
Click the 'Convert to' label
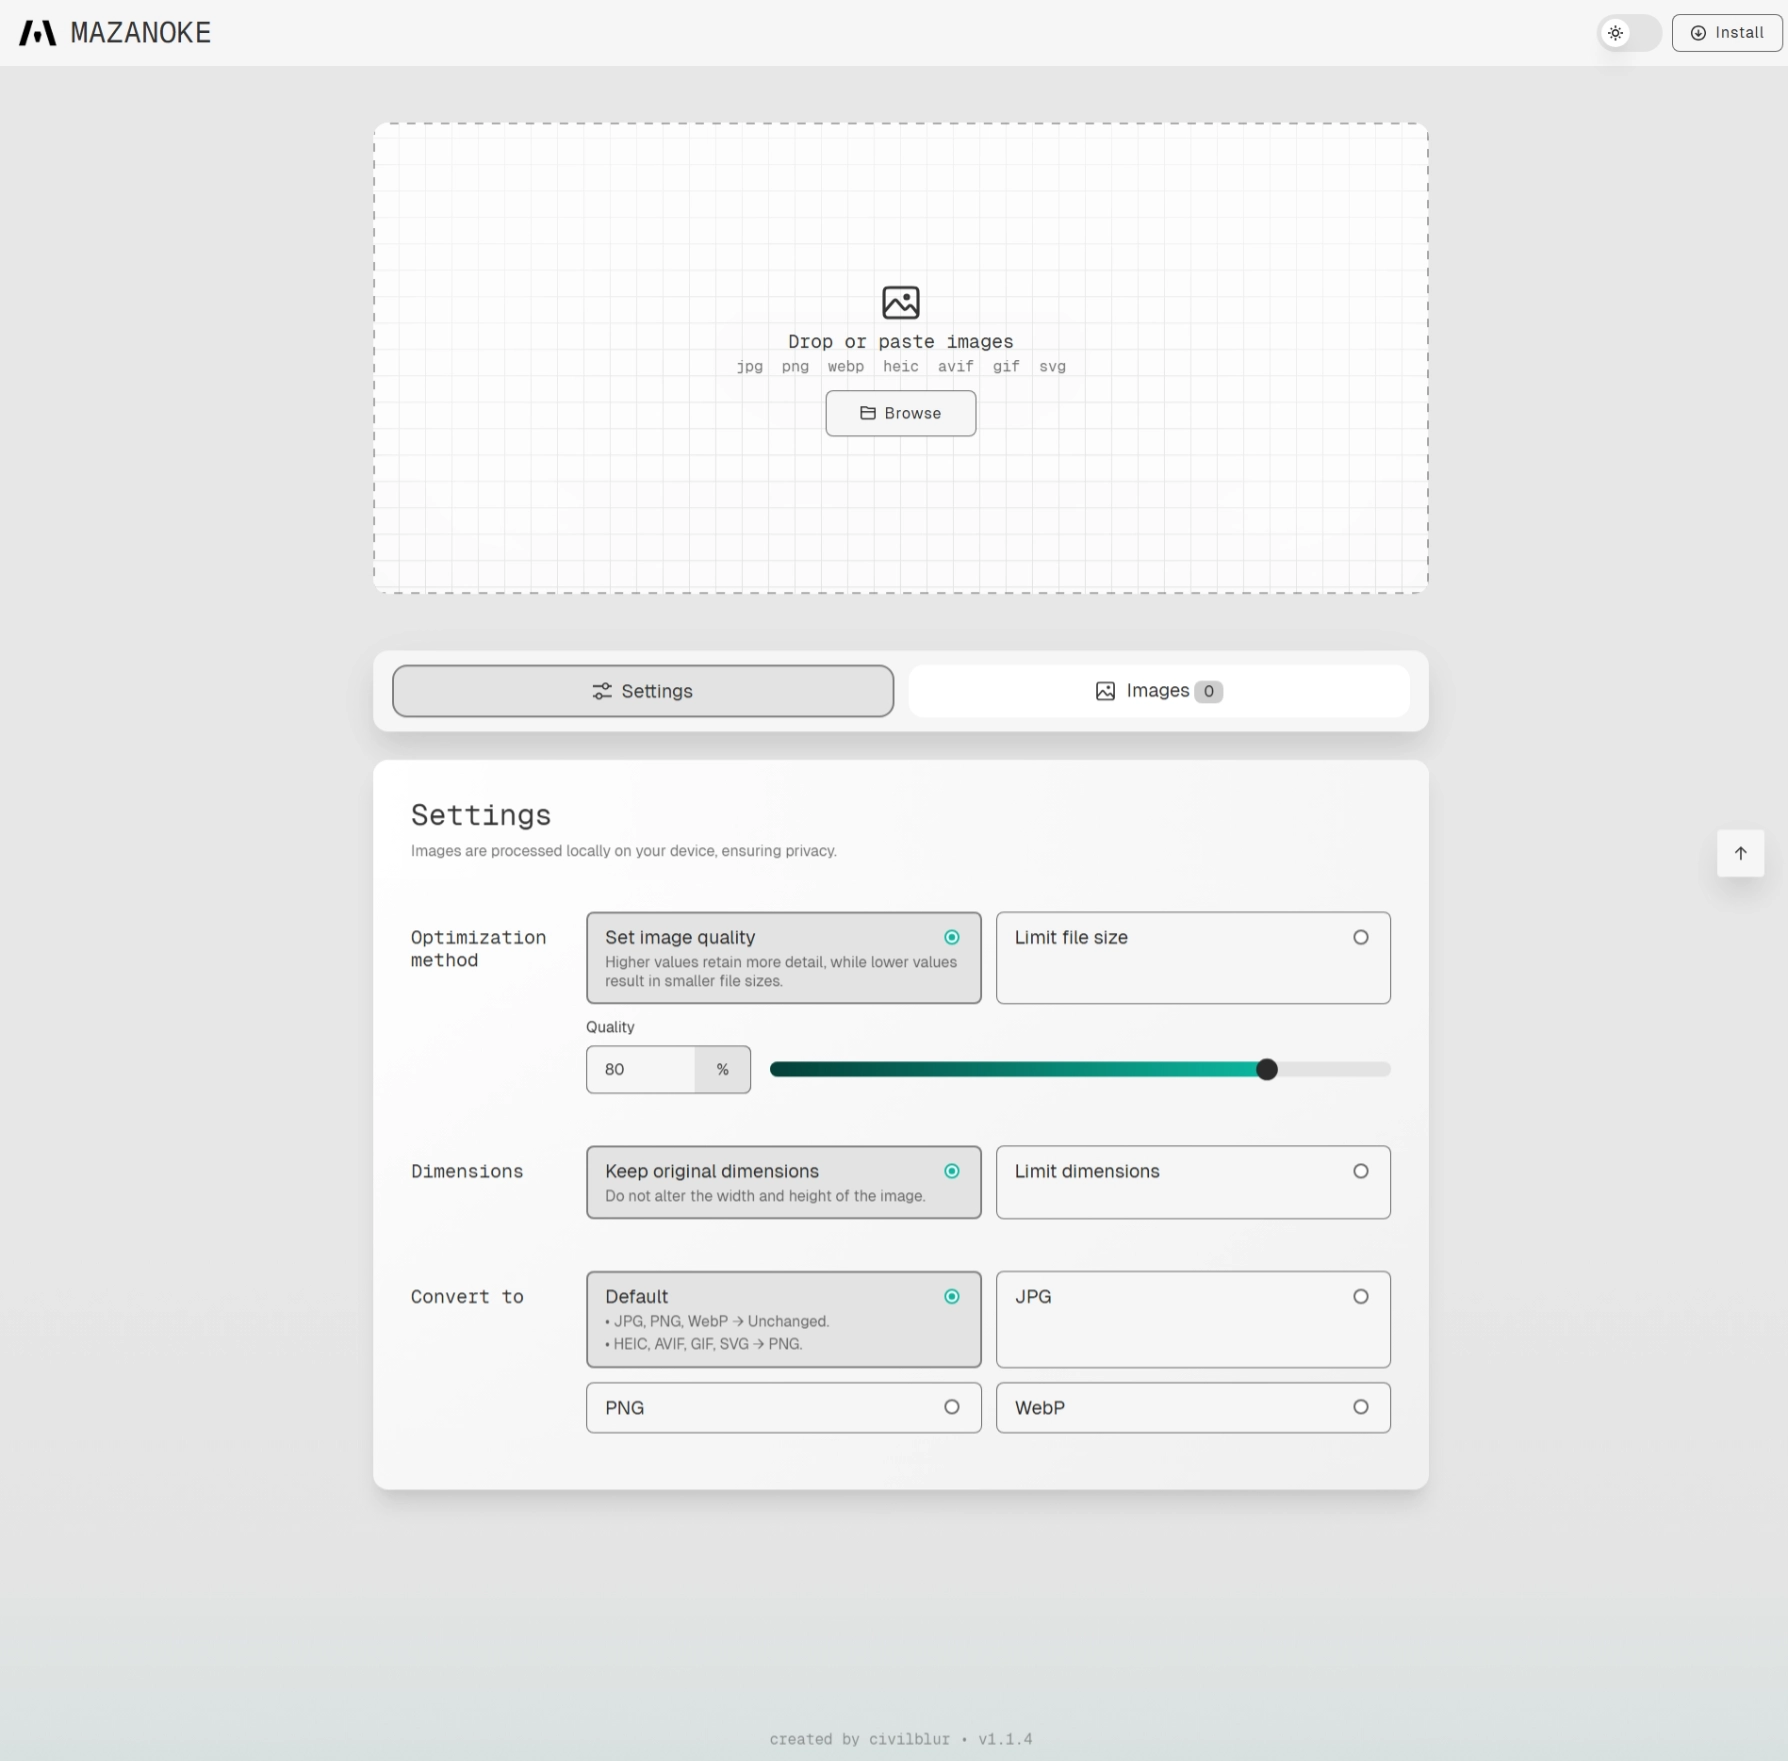tap(467, 1297)
